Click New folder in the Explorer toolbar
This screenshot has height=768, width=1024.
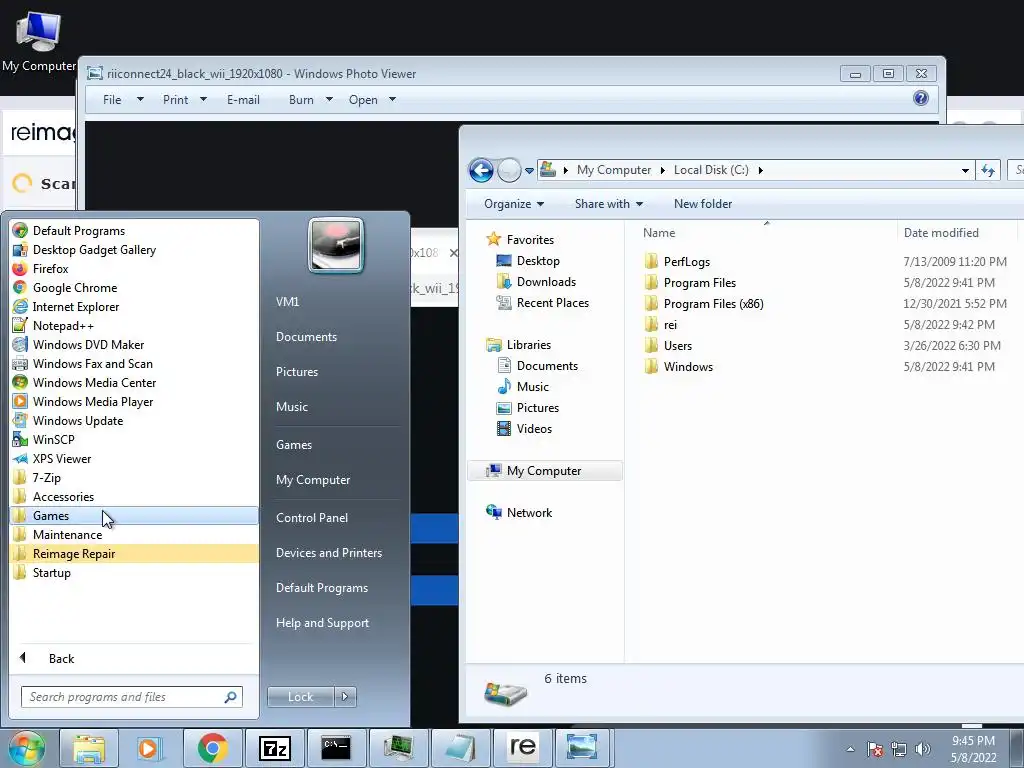click(x=703, y=204)
